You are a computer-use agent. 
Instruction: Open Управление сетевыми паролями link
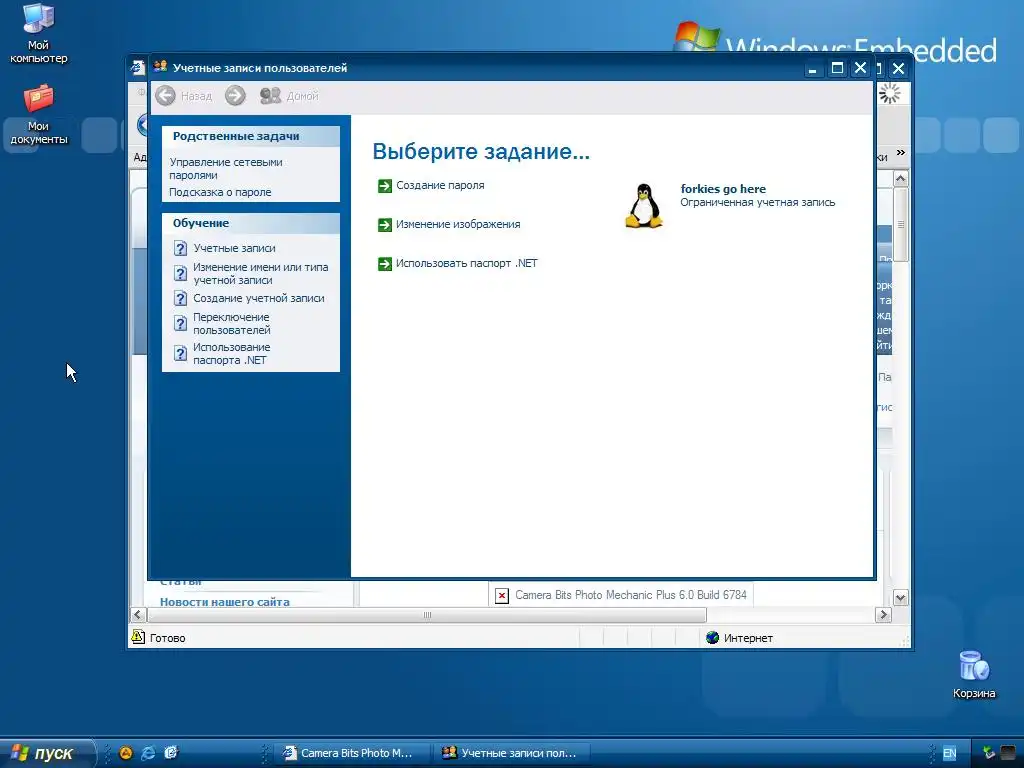click(x=225, y=168)
